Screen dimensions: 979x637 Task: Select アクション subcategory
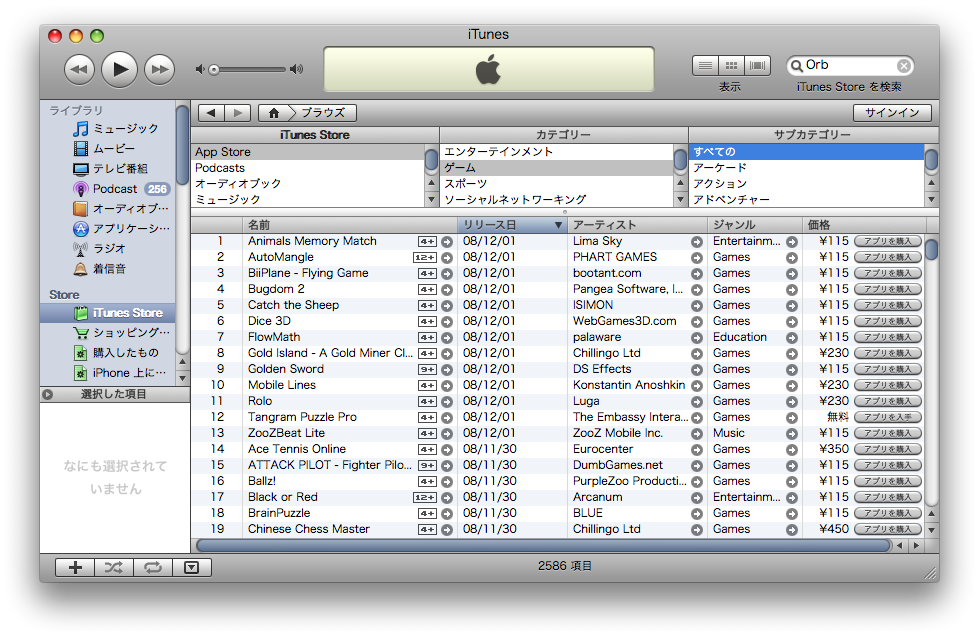[x=806, y=184]
